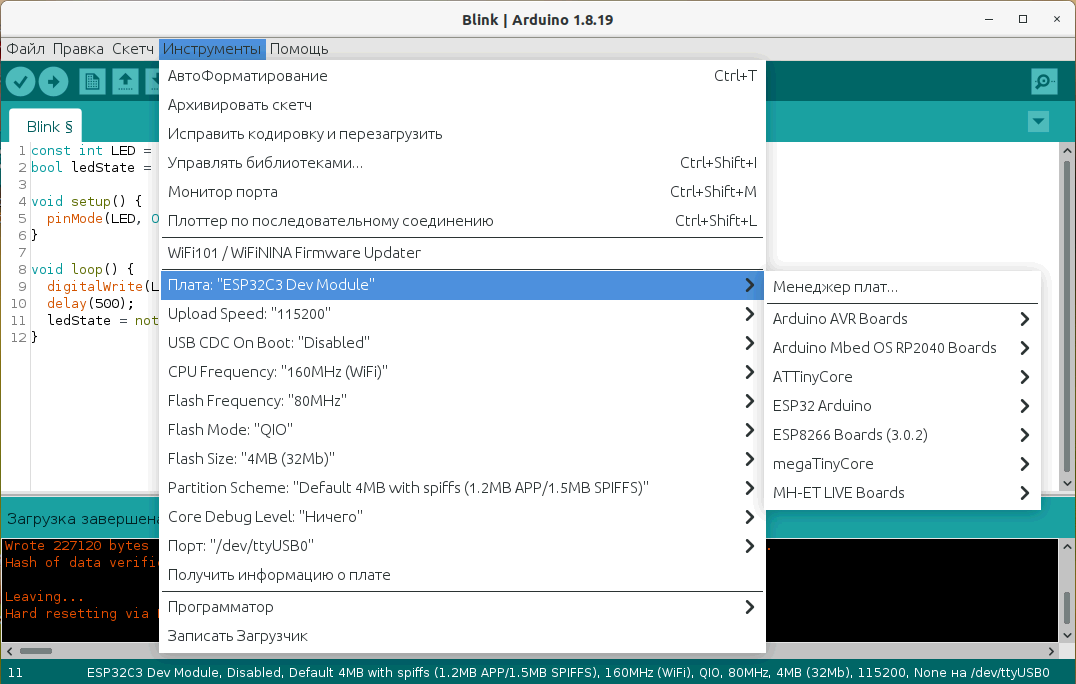The image size is (1076, 684).
Task: Click the Upload arrow icon
Action: 54,82
